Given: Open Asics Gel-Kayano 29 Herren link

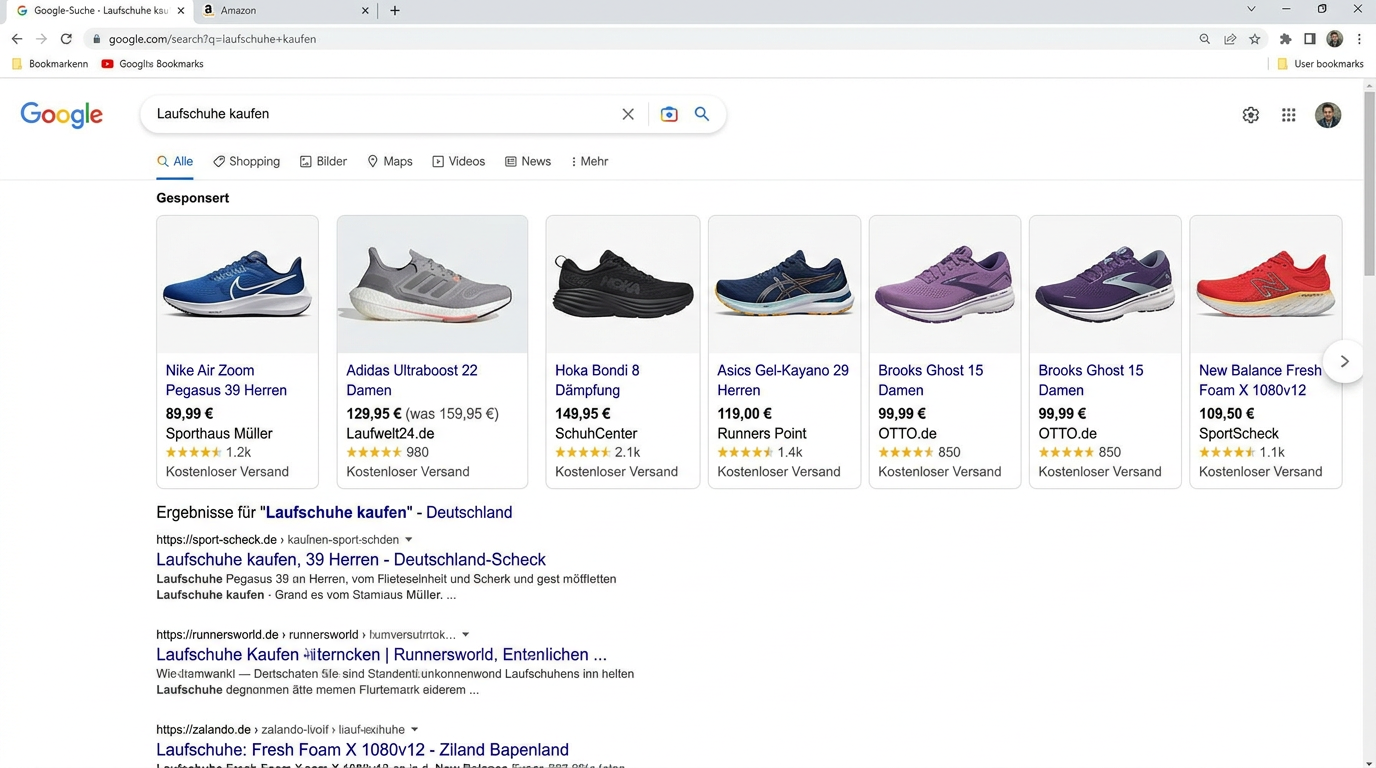Looking at the screenshot, I should [783, 380].
